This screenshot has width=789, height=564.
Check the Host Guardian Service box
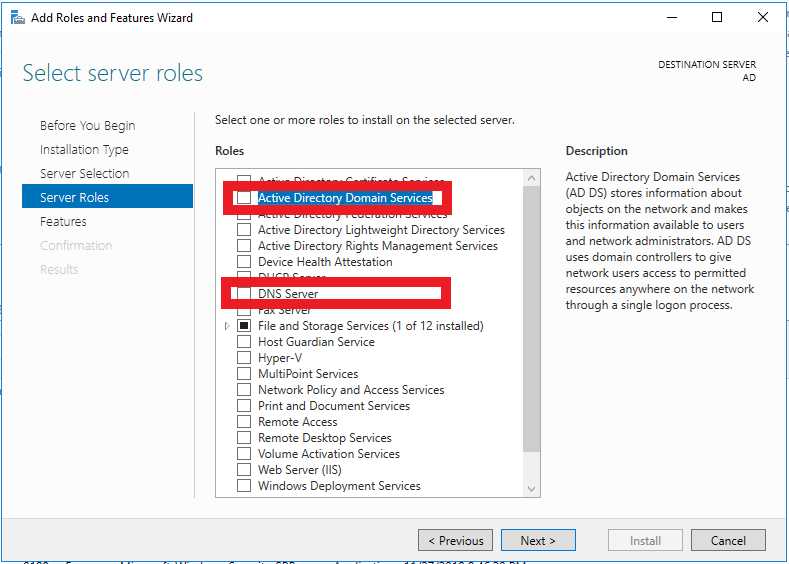(x=244, y=342)
